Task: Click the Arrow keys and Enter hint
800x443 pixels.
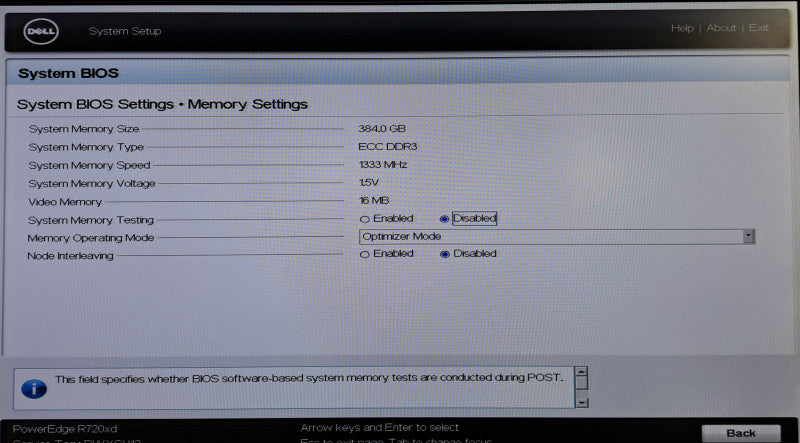Action: coord(380,428)
